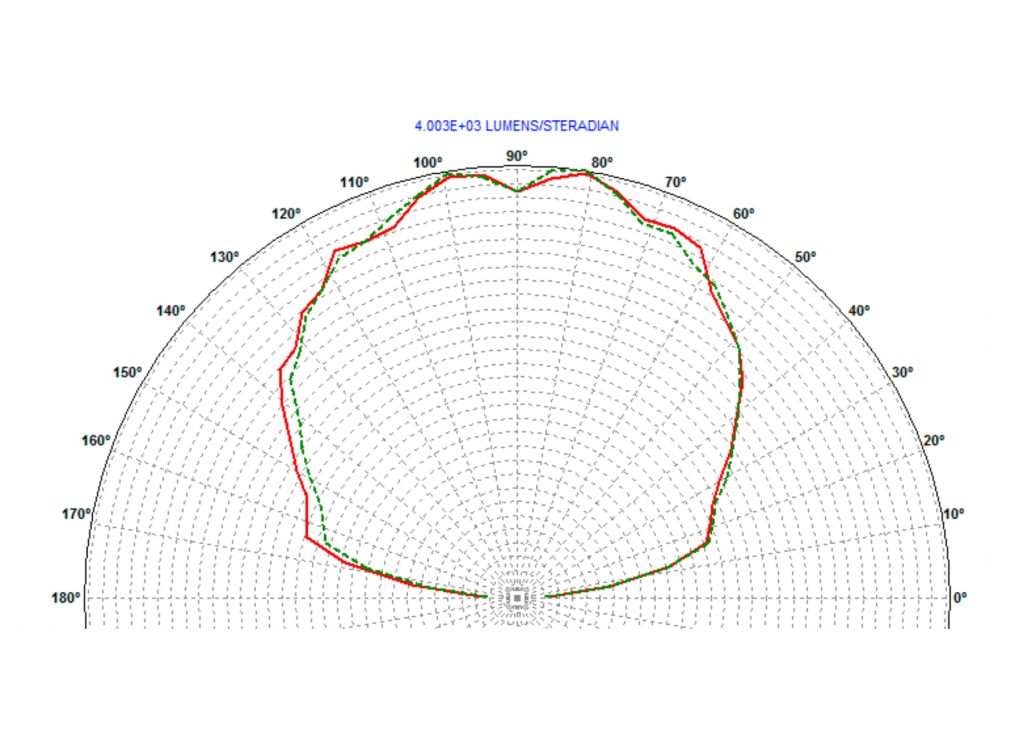Select the 10° angle label
The image size is (1024, 754).
pyautogui.click(x=954, y=514)
